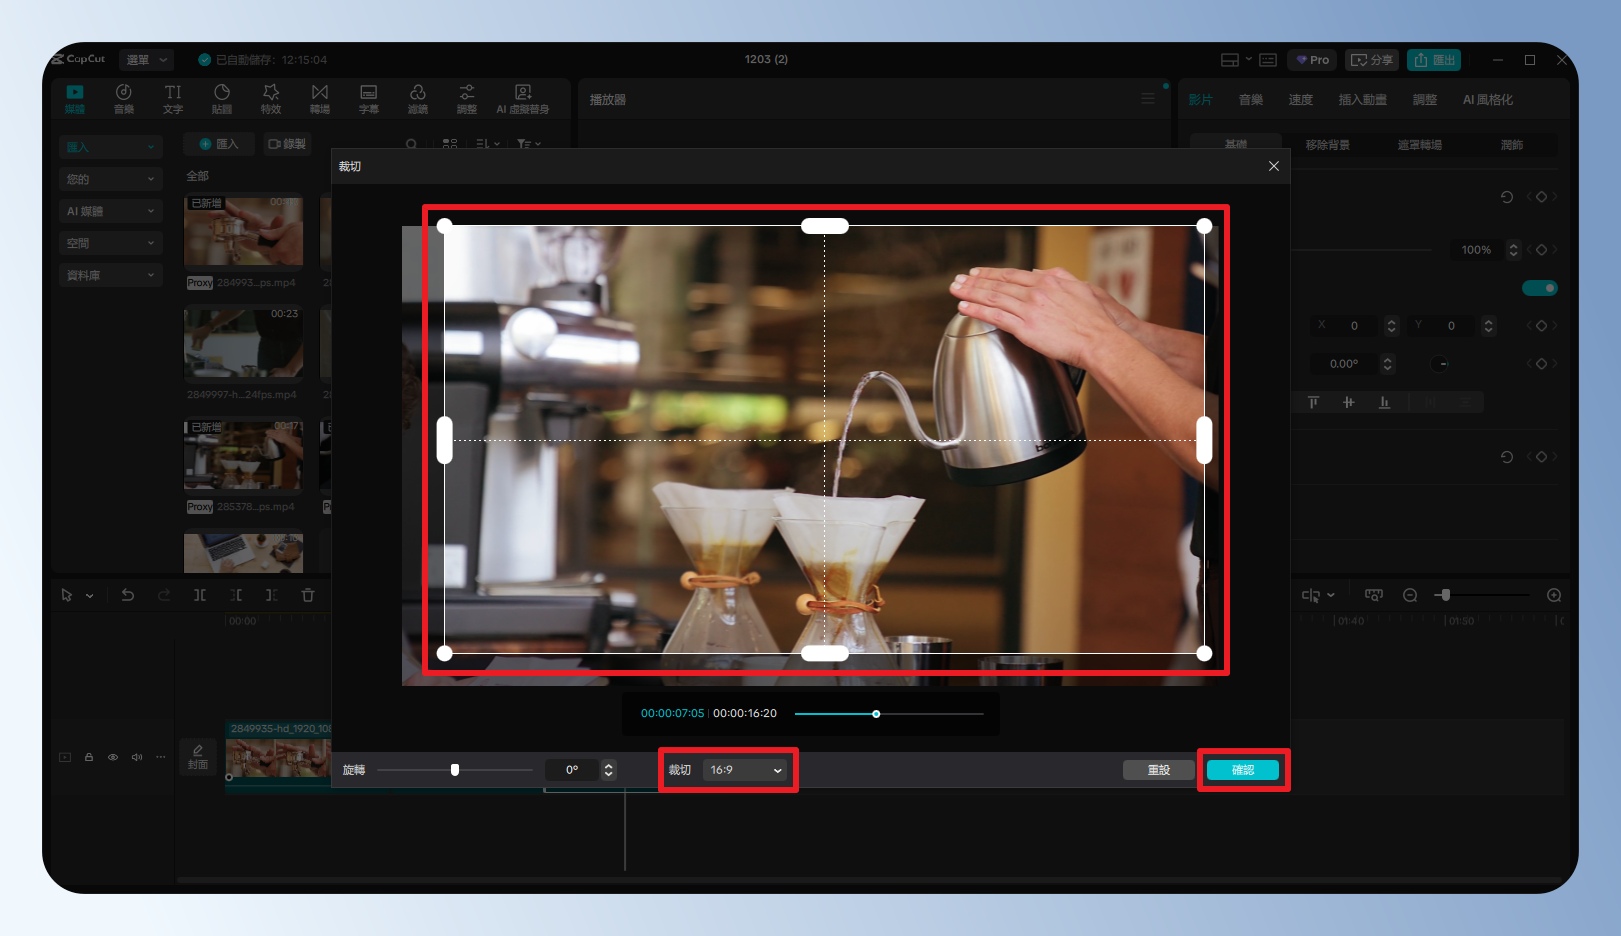Click the delete trash icon in timeline toolbar

click(x=308, y=595)
